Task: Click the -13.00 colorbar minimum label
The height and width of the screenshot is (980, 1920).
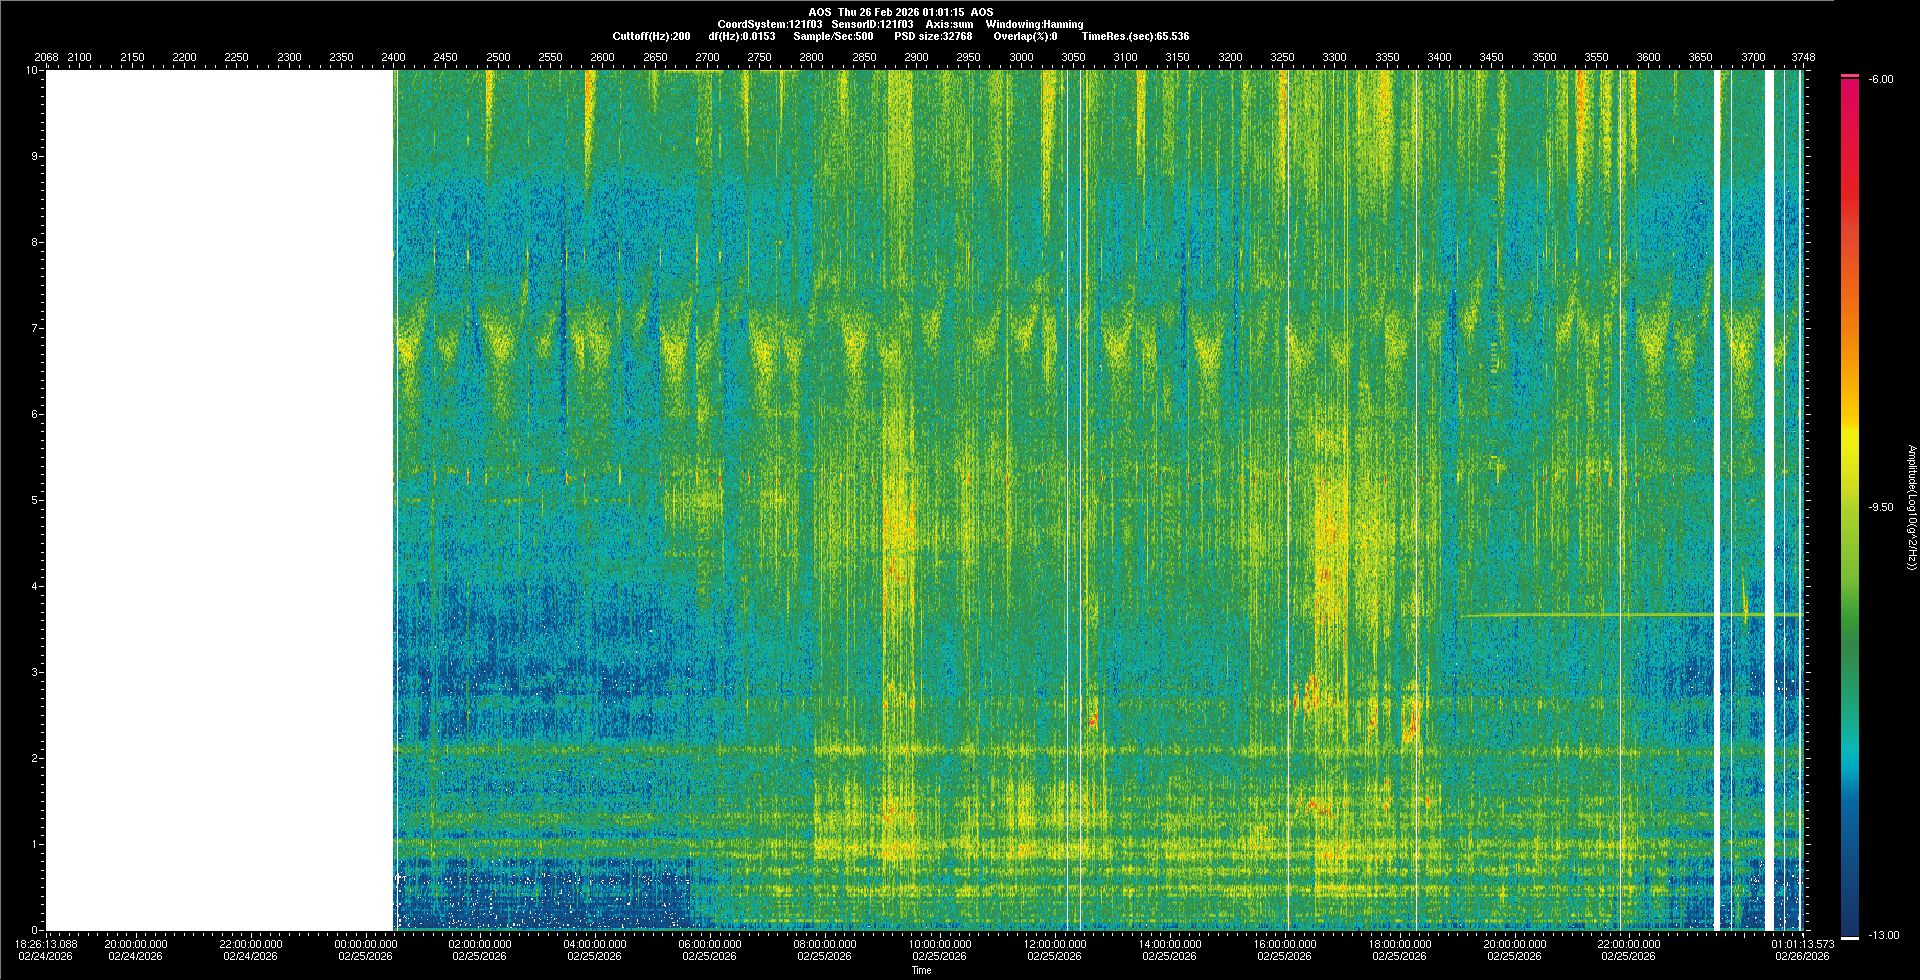Action: point(1880,935)
